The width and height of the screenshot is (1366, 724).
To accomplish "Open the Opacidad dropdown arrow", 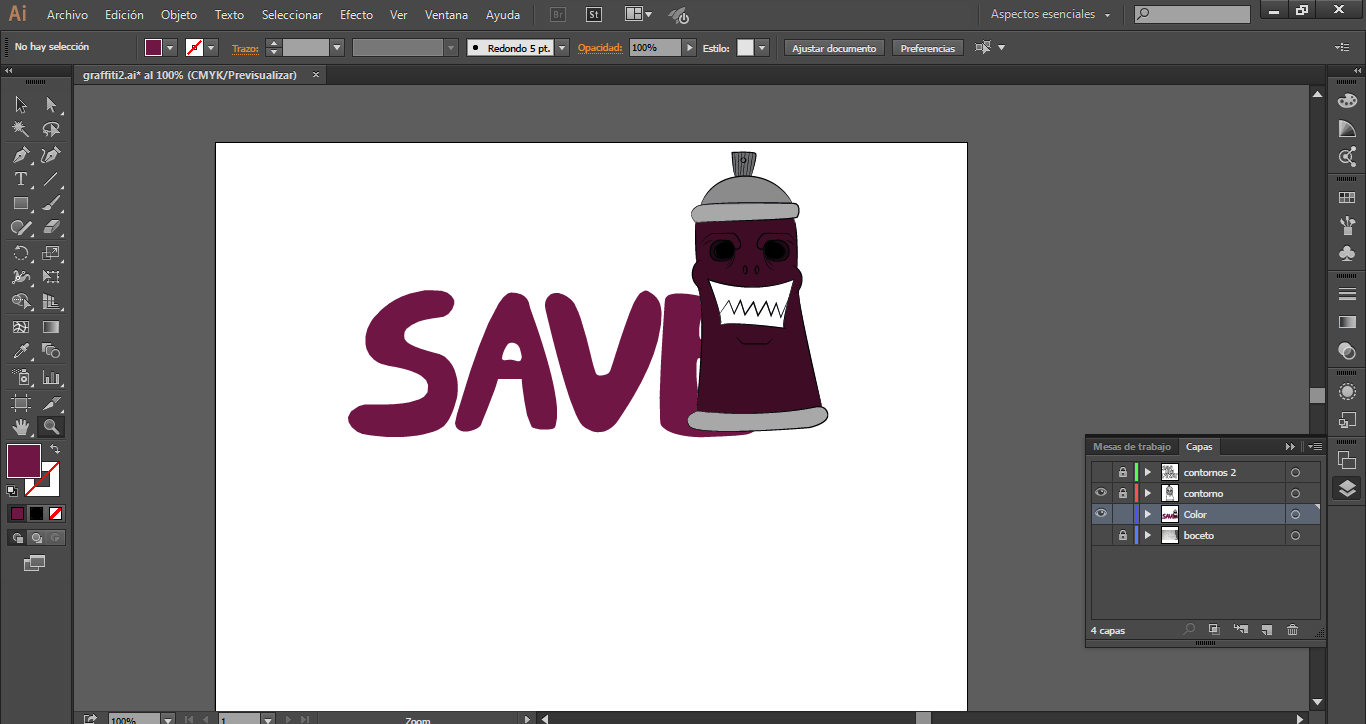I will (689, 48).
